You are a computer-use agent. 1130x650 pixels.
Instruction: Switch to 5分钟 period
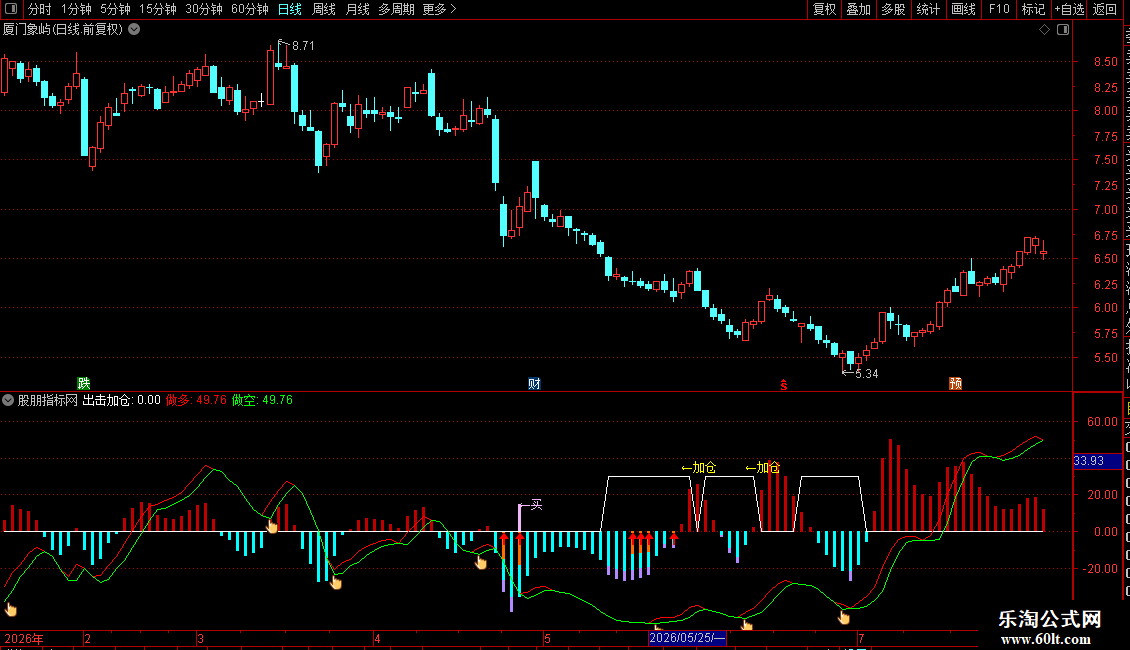[115, 9]
